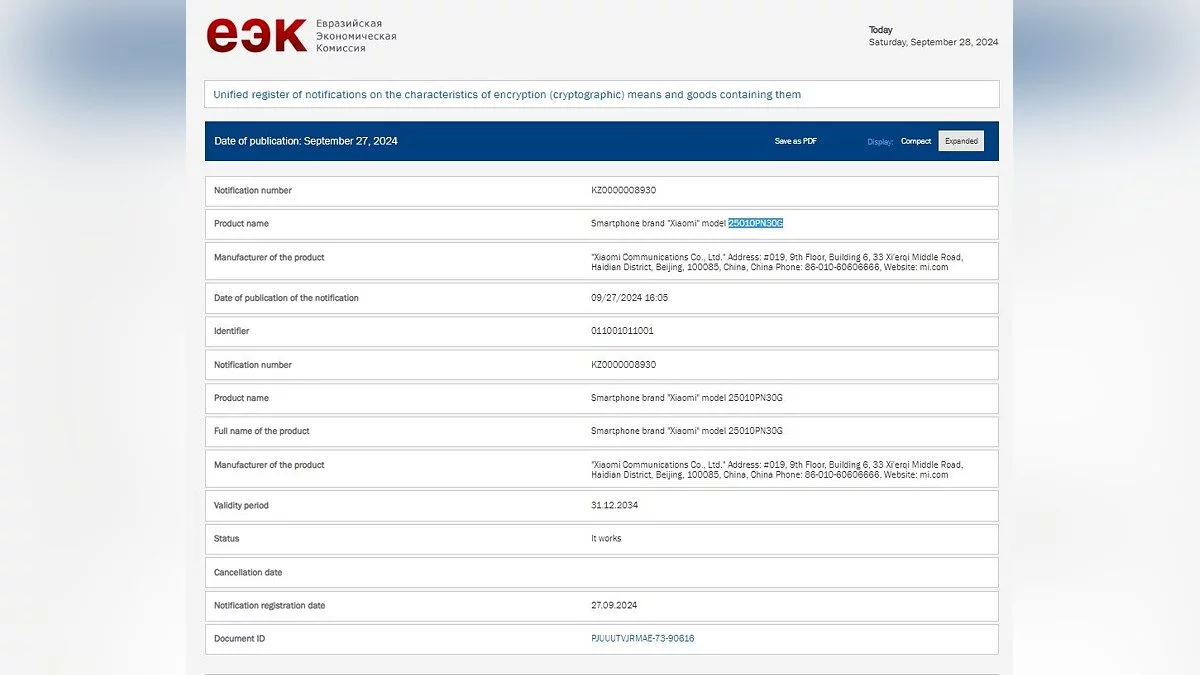The image size is (1200, 675).
Task: Click Manufacturer of the product label above Date of publication row
Action: [x=269, y=257]
